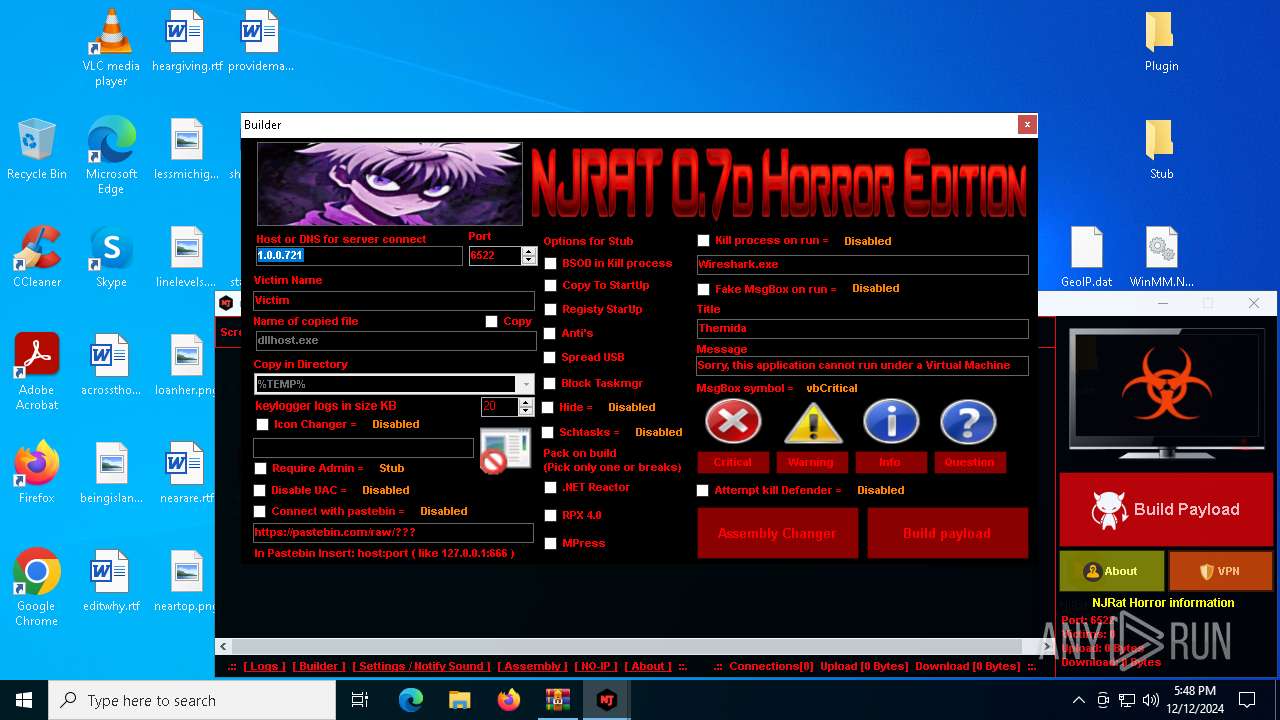
Task: Select the Plugin folder on desktop
Action: [1161, 41]
